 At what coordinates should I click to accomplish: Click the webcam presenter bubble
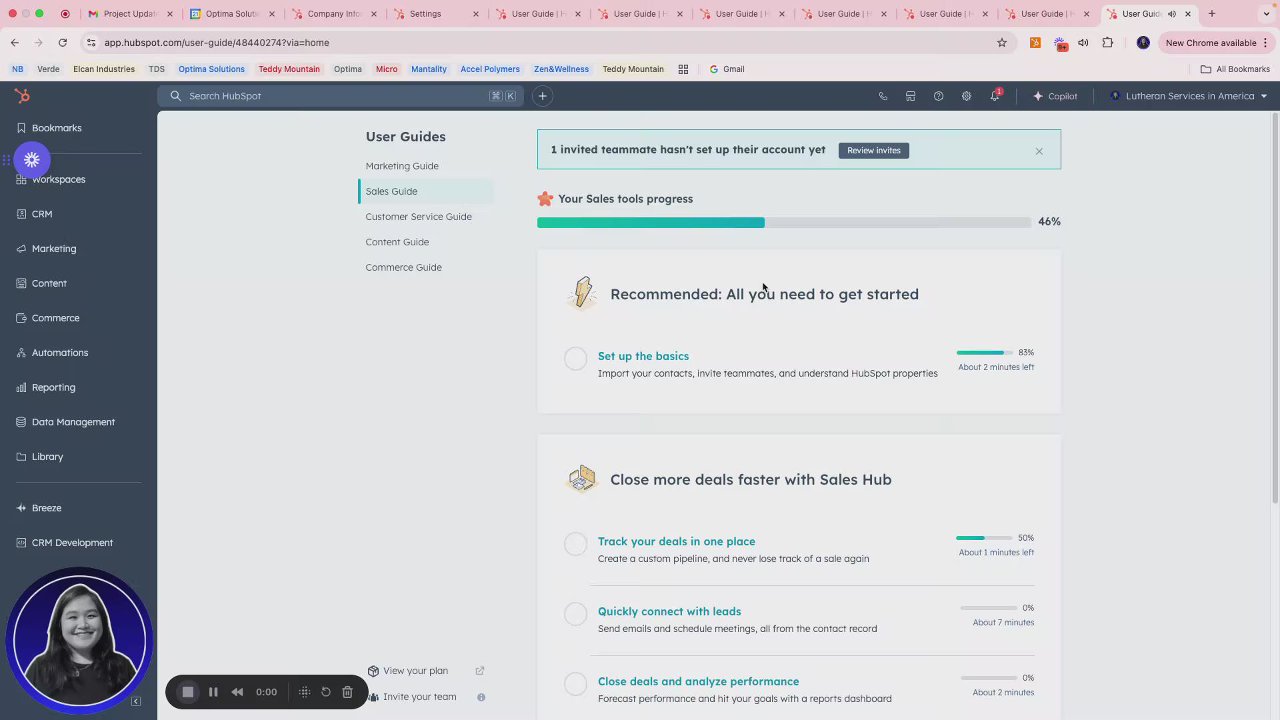click(x=79, y=641)
